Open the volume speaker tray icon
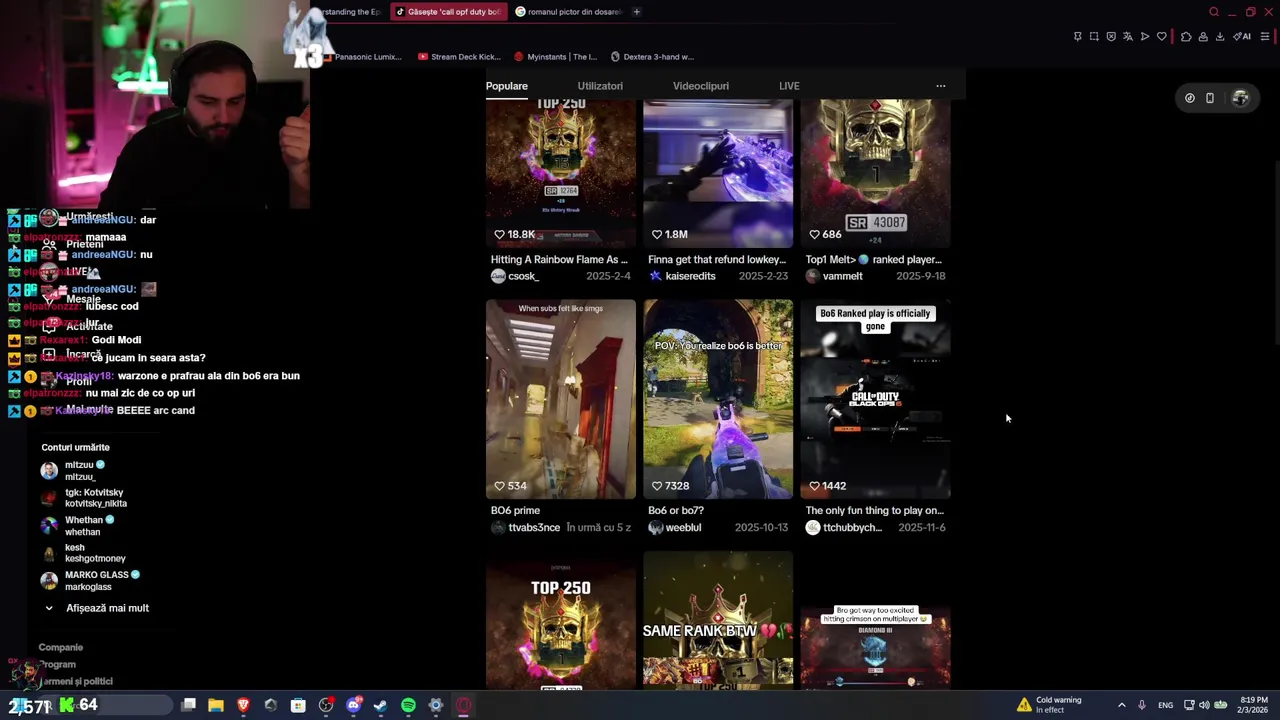The image size is (1280, 720). coord(1204,705)
